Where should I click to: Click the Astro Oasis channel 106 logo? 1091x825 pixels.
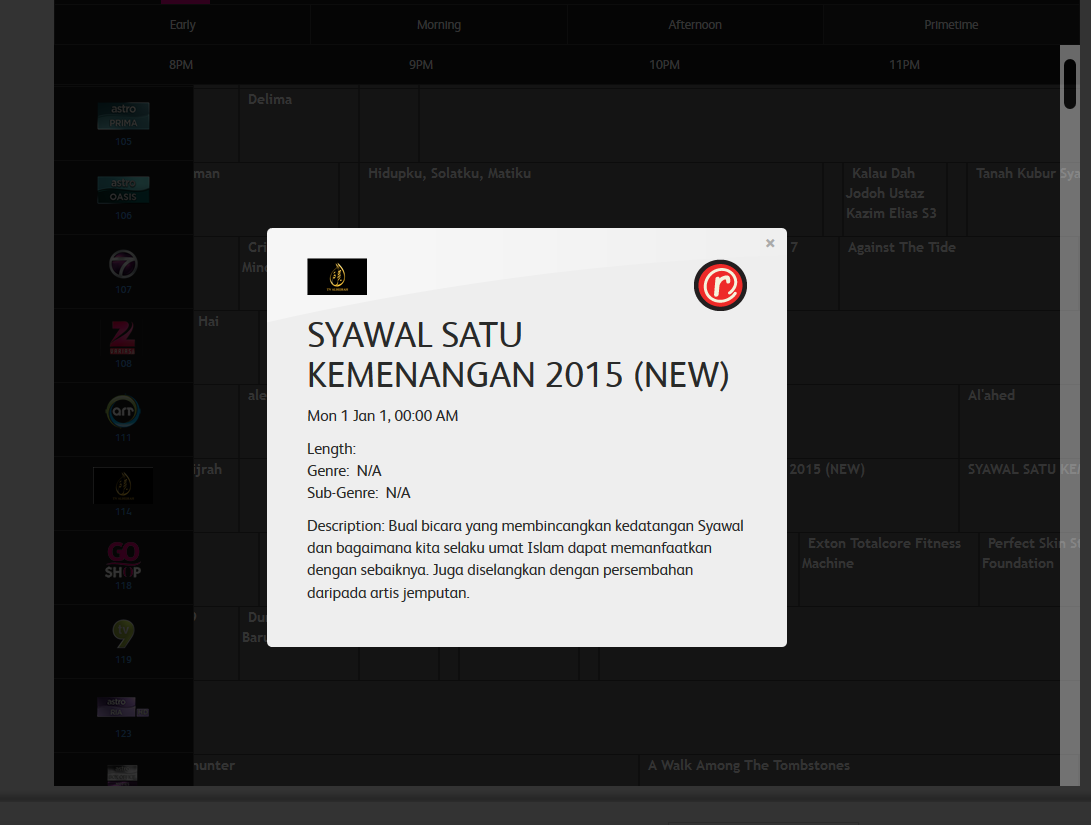point(122,190)
